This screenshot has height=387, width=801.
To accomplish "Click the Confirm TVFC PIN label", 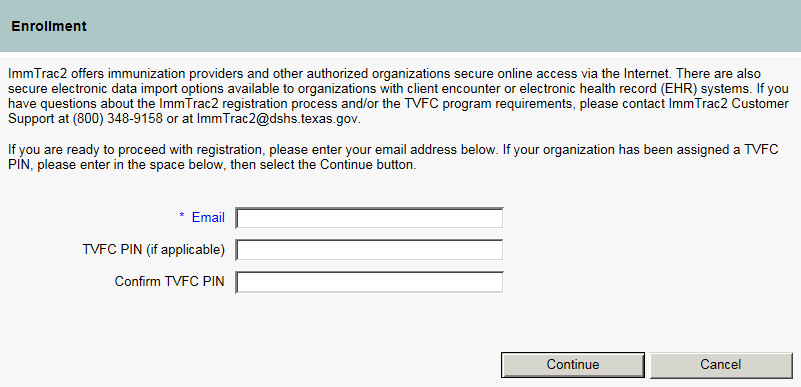I will [170, 281].
